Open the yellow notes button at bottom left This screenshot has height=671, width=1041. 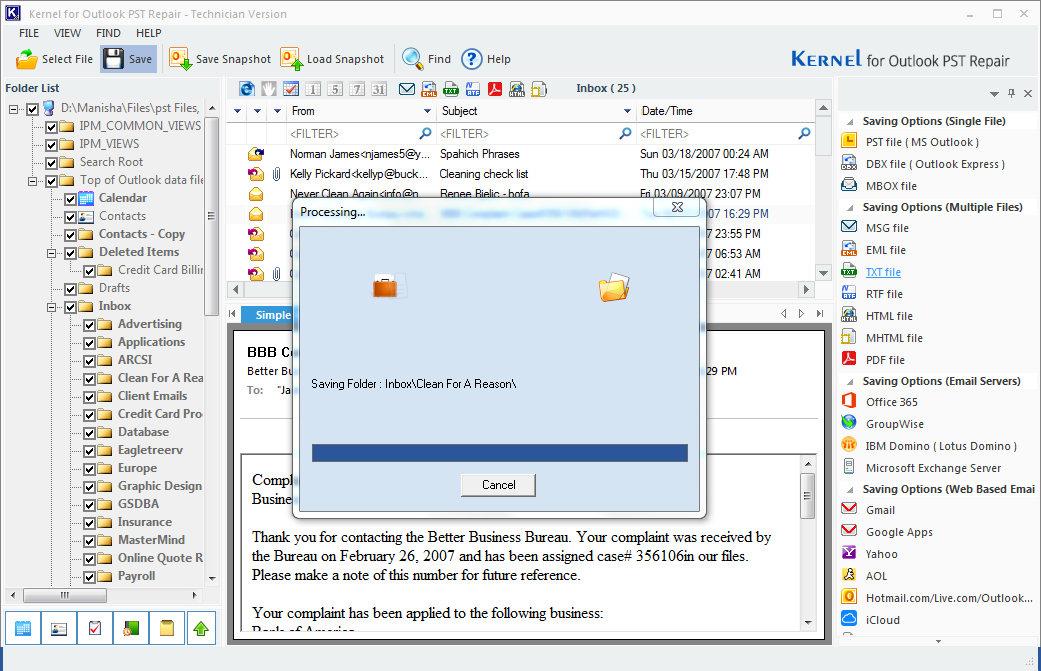click(x=167, y=628)
